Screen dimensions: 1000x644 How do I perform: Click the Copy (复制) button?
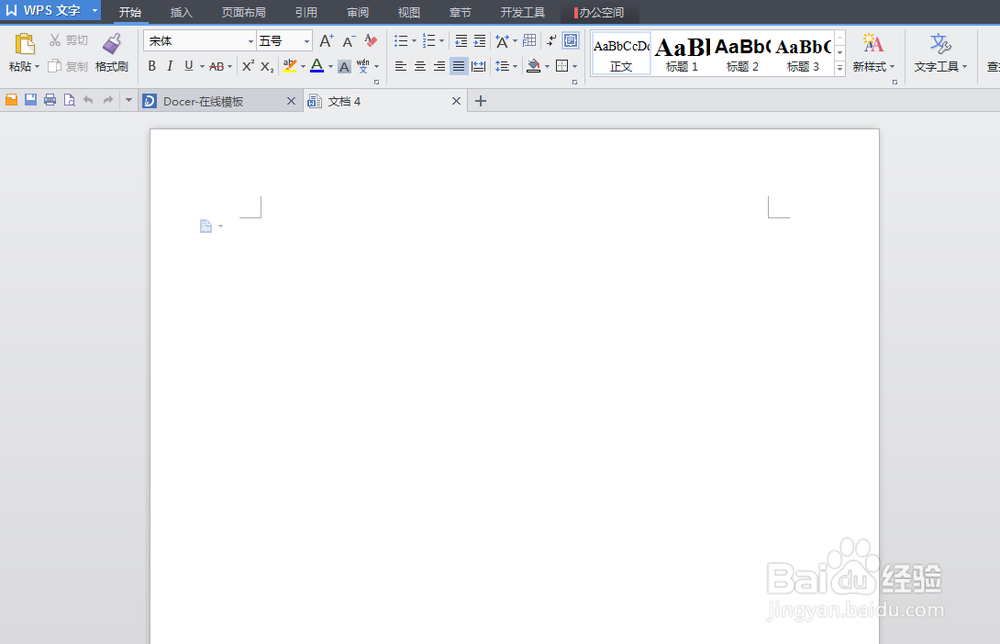(x=68, y=66)
